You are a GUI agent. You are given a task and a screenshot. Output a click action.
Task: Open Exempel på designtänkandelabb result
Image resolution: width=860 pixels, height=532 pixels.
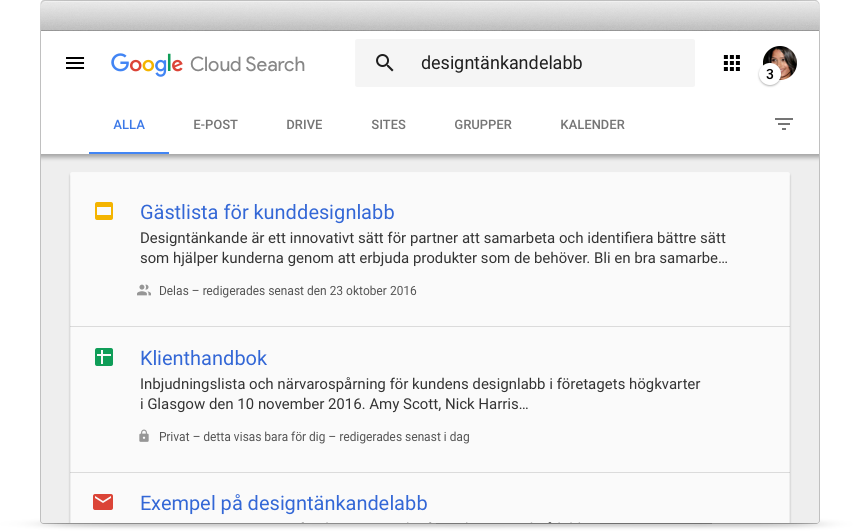[284, 503]
